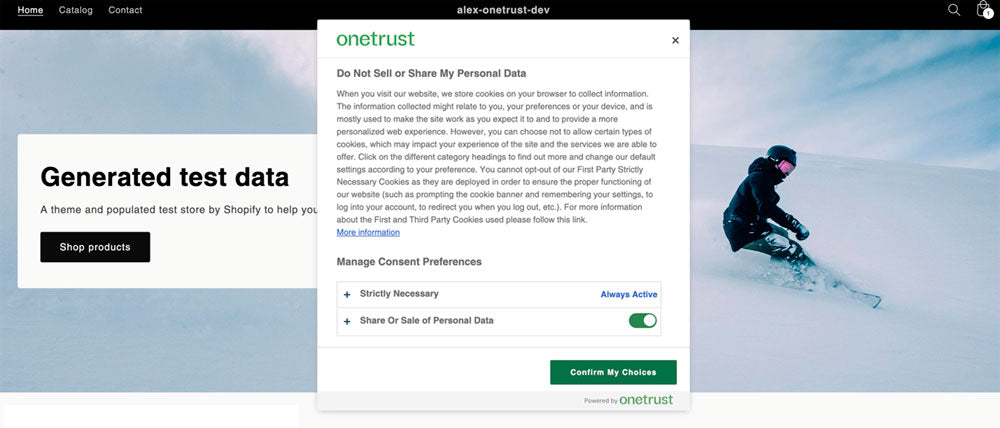Image resolution: width=1000 pixels, height=428 pixels.
Task: Open the Catalog menu item
Action: (76, 10)
